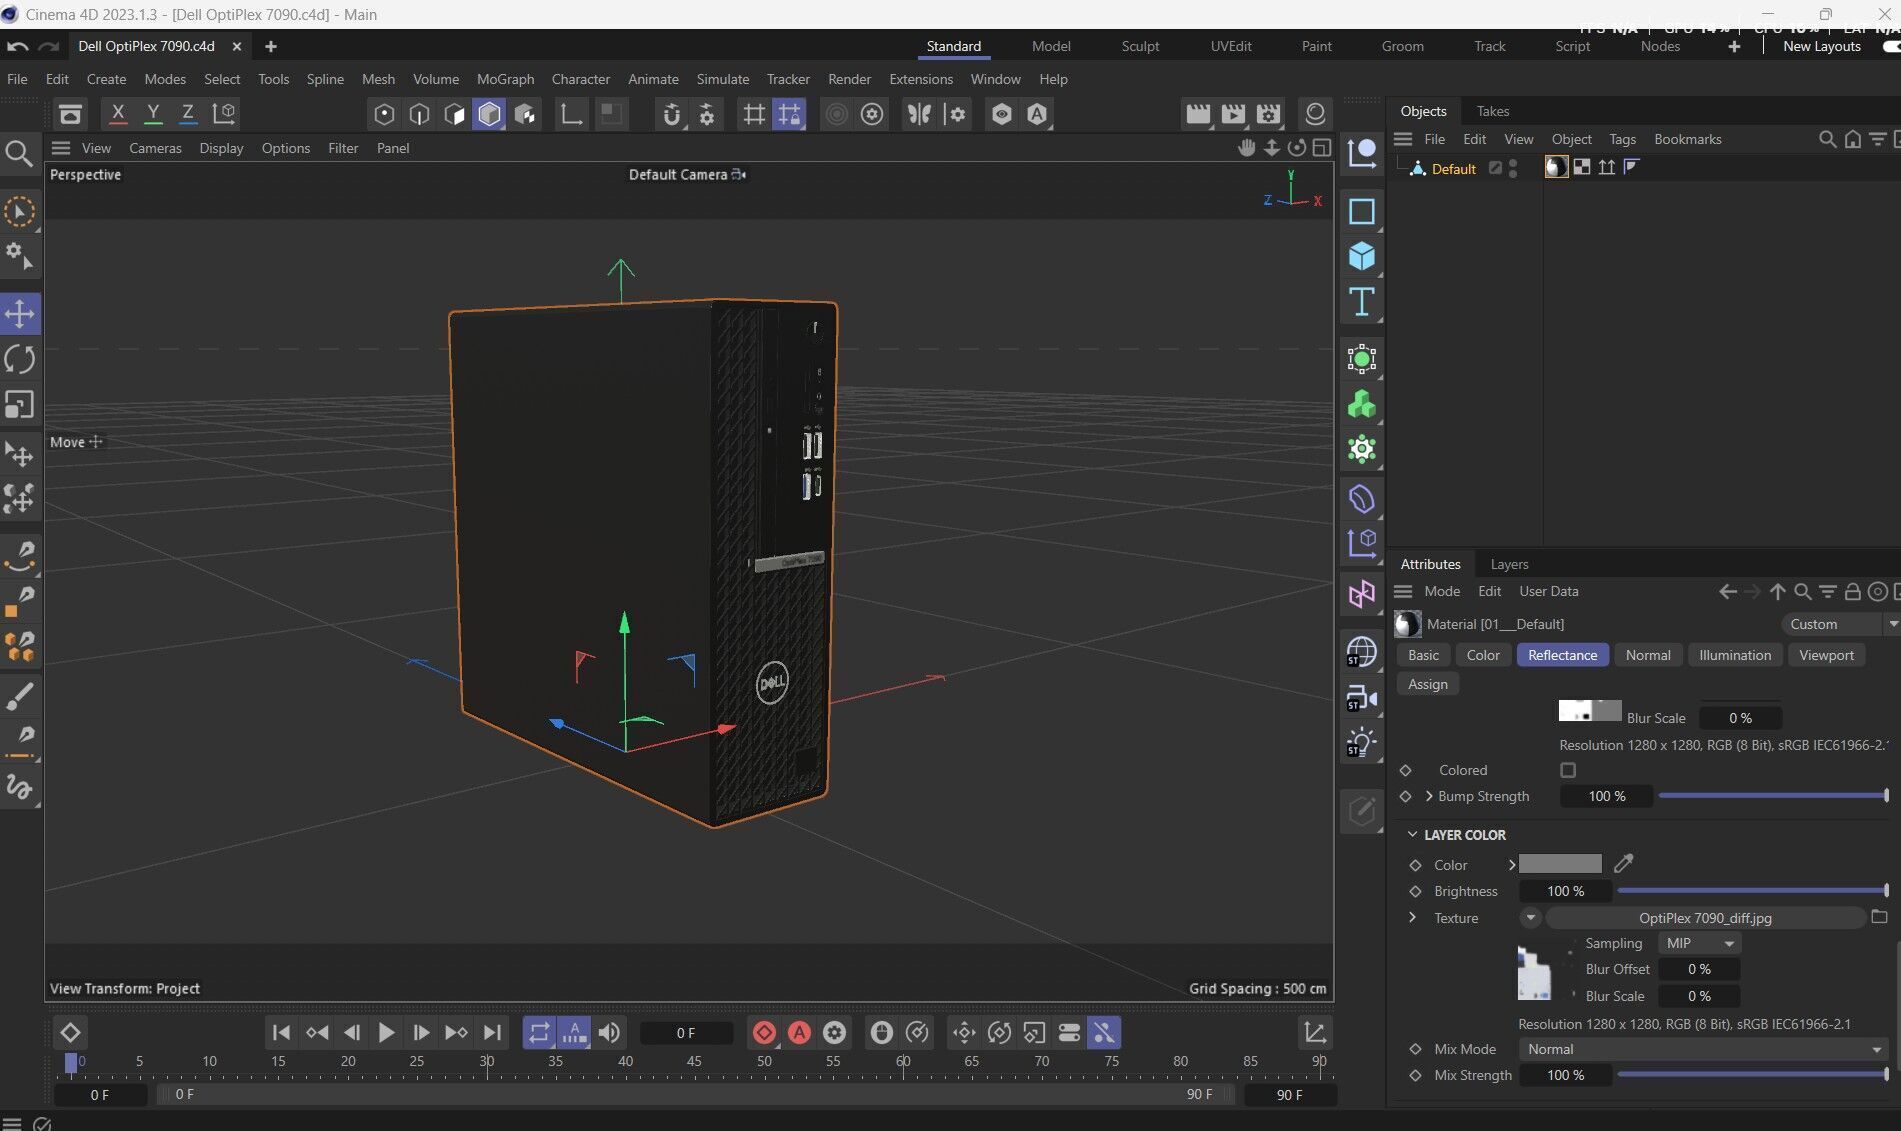Open the Extensions menu
This screenshot has width=1901, height=1131.
pyautogui.click(x=921, y=79)
